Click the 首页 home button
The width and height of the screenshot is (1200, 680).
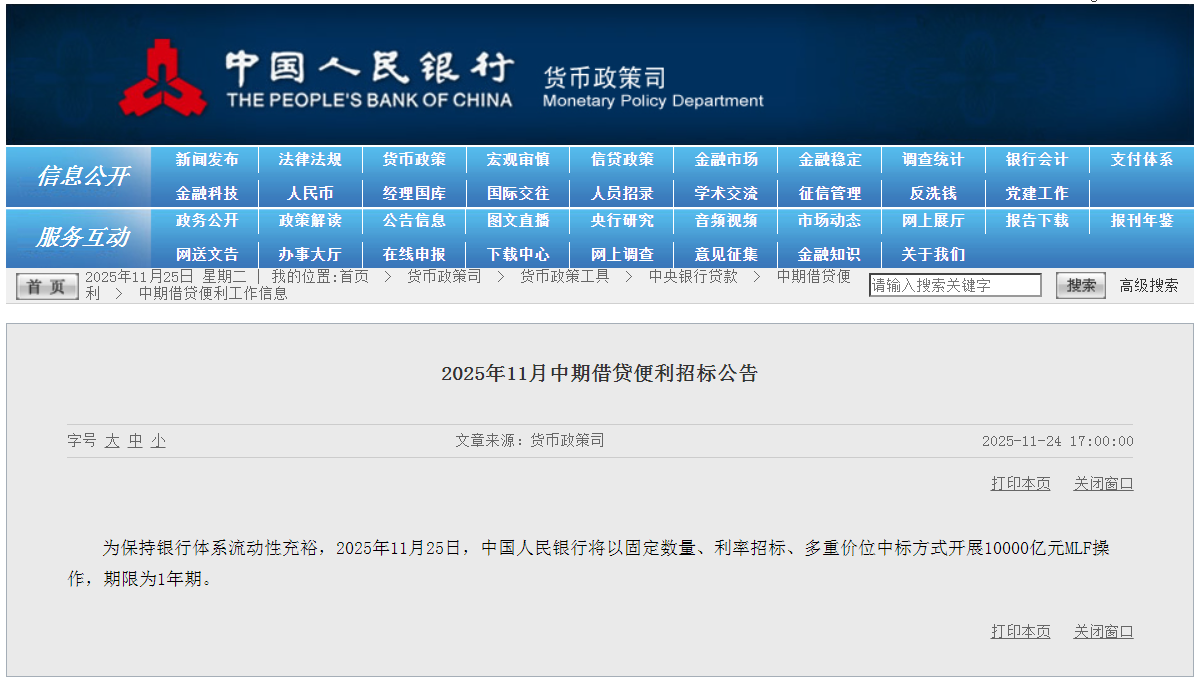[x=46, y=284]
